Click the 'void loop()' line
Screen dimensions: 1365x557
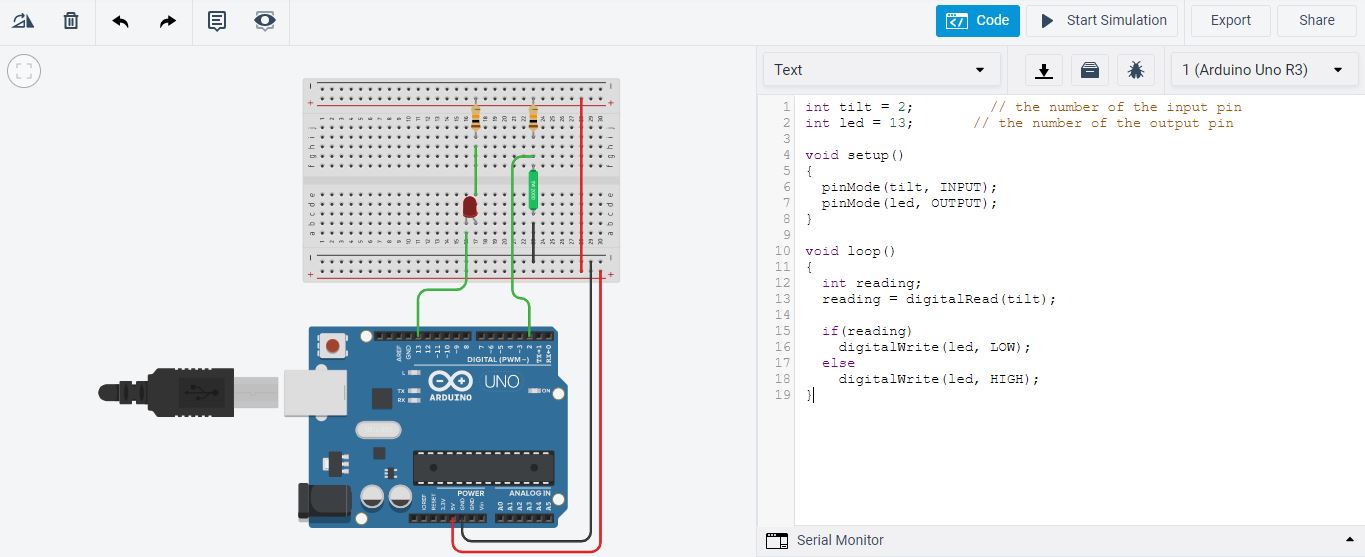pyautogui.click(x=851, y=251)
